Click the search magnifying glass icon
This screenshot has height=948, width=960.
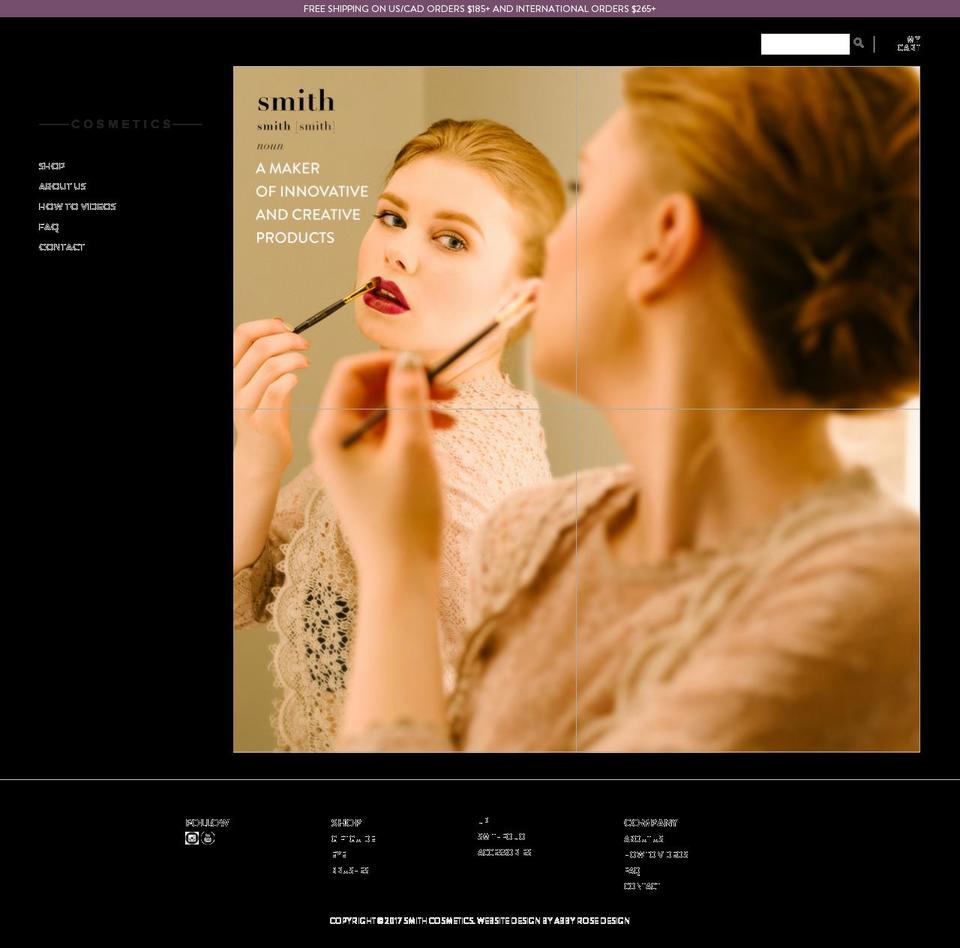(858, 43)
